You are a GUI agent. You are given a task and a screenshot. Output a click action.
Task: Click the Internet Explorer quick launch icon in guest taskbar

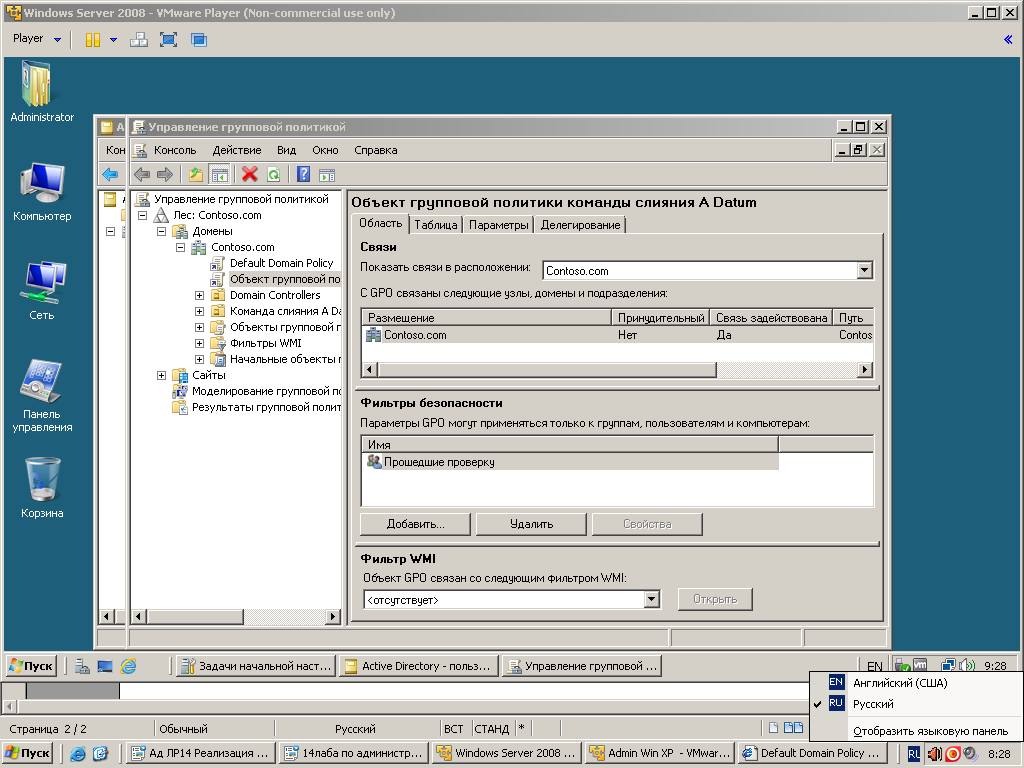(x=129, y=666)
